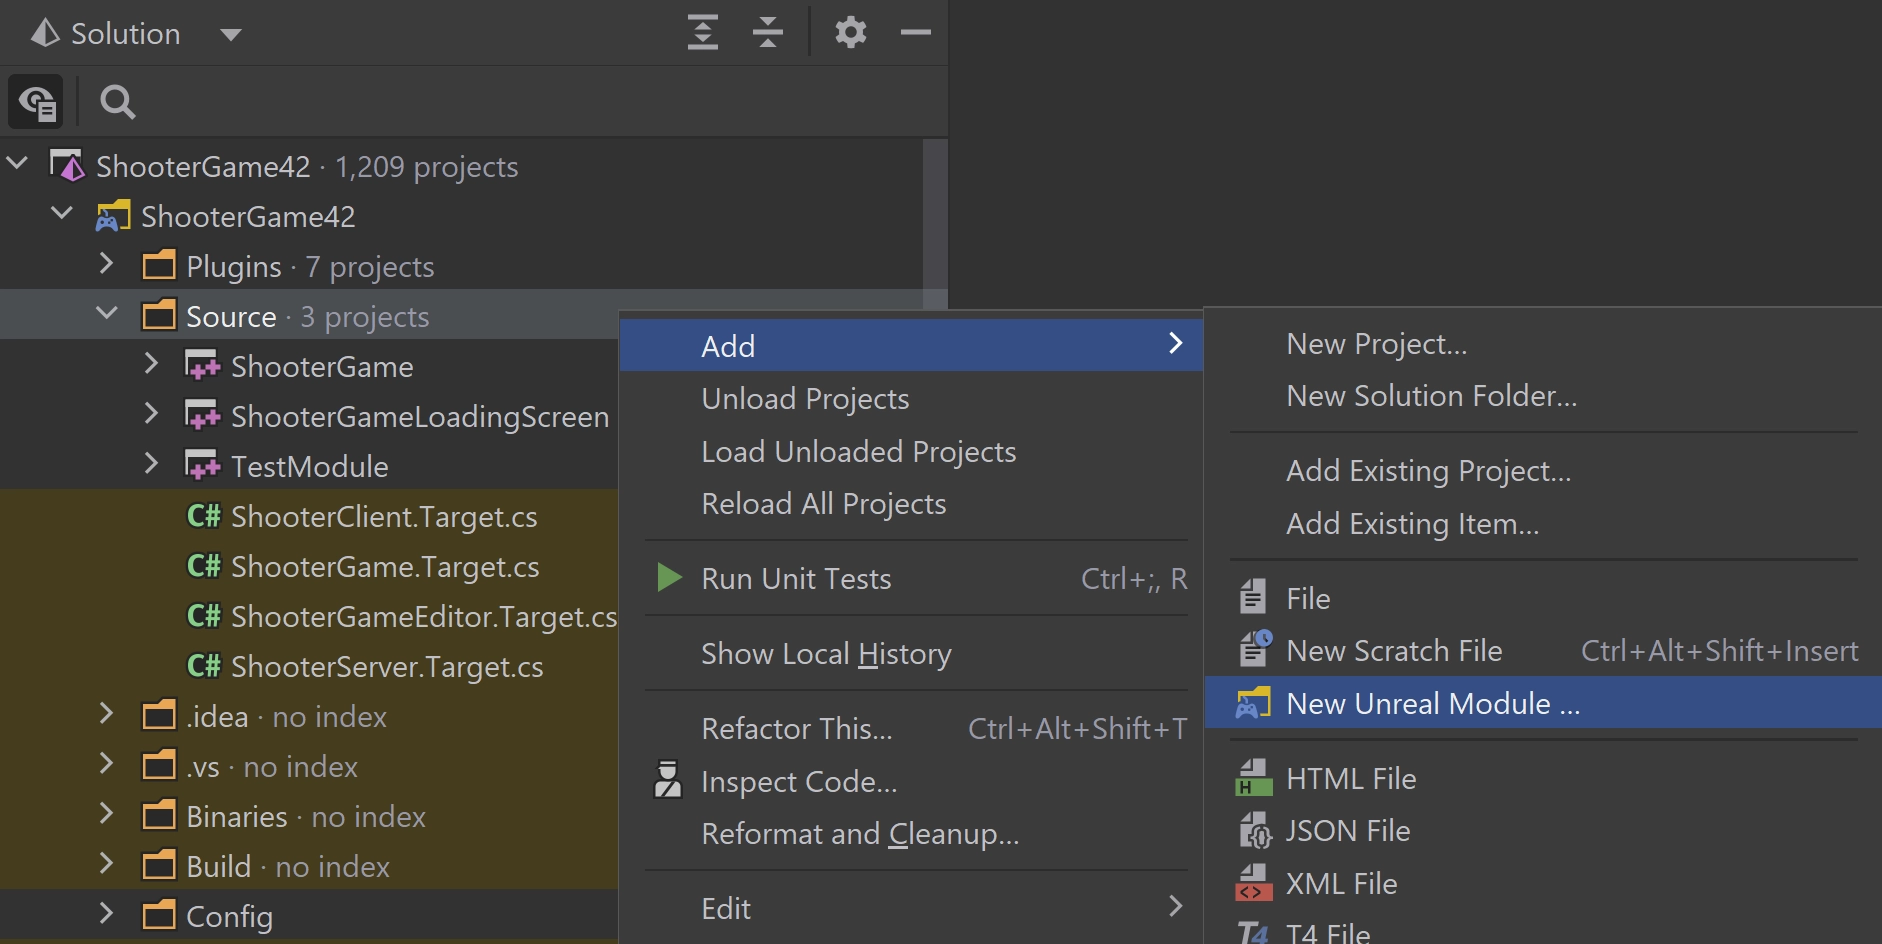Expand the TestModule chevron
Viewport: 1882px width, 944px height.
pyautogui.click(x=152, y=463)
